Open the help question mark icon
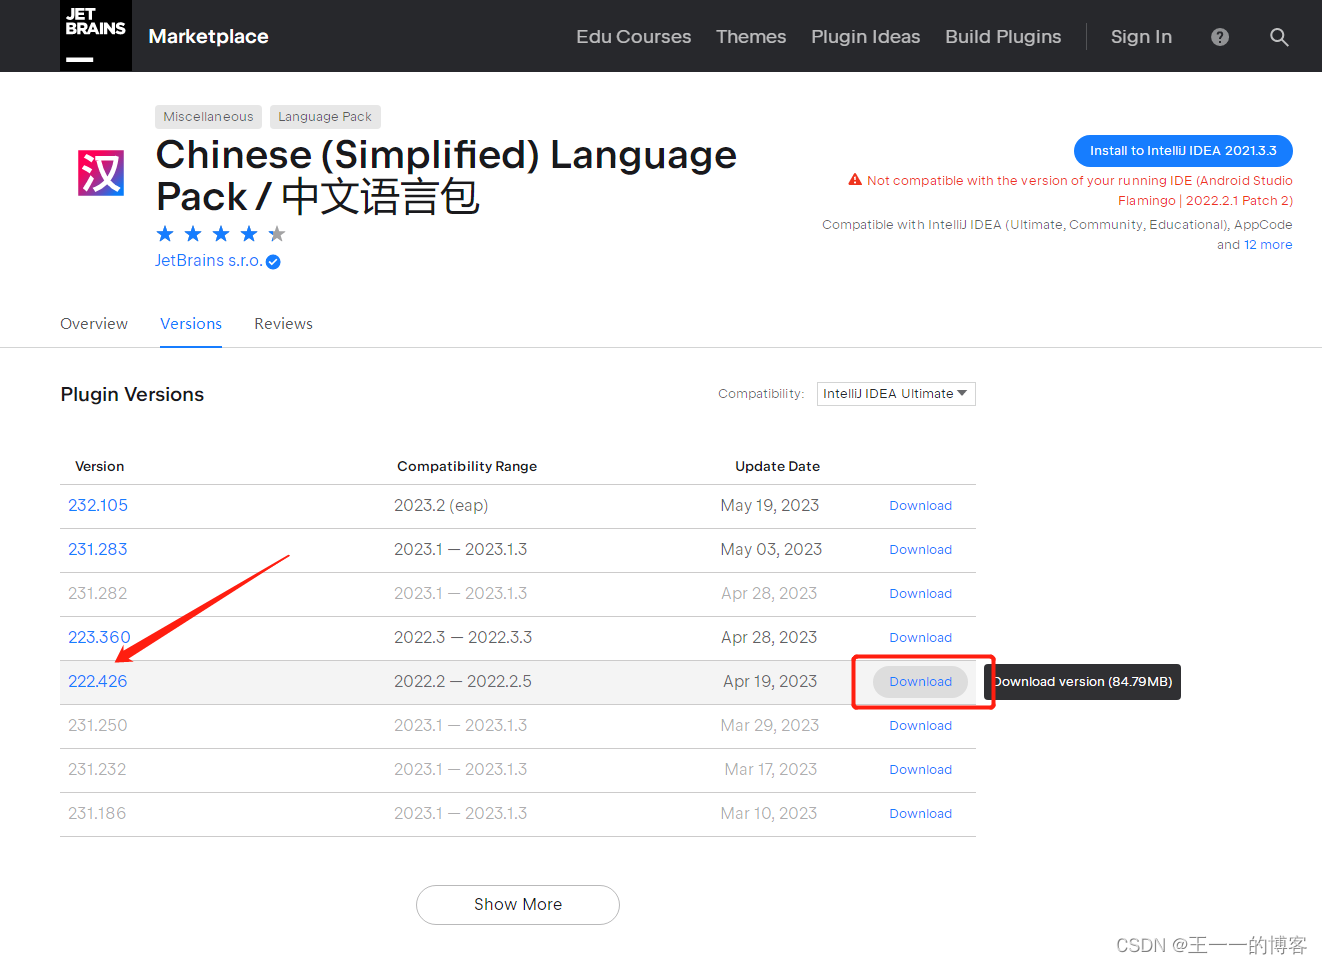The image size is (1322, 964). [x=1220, y=37]
